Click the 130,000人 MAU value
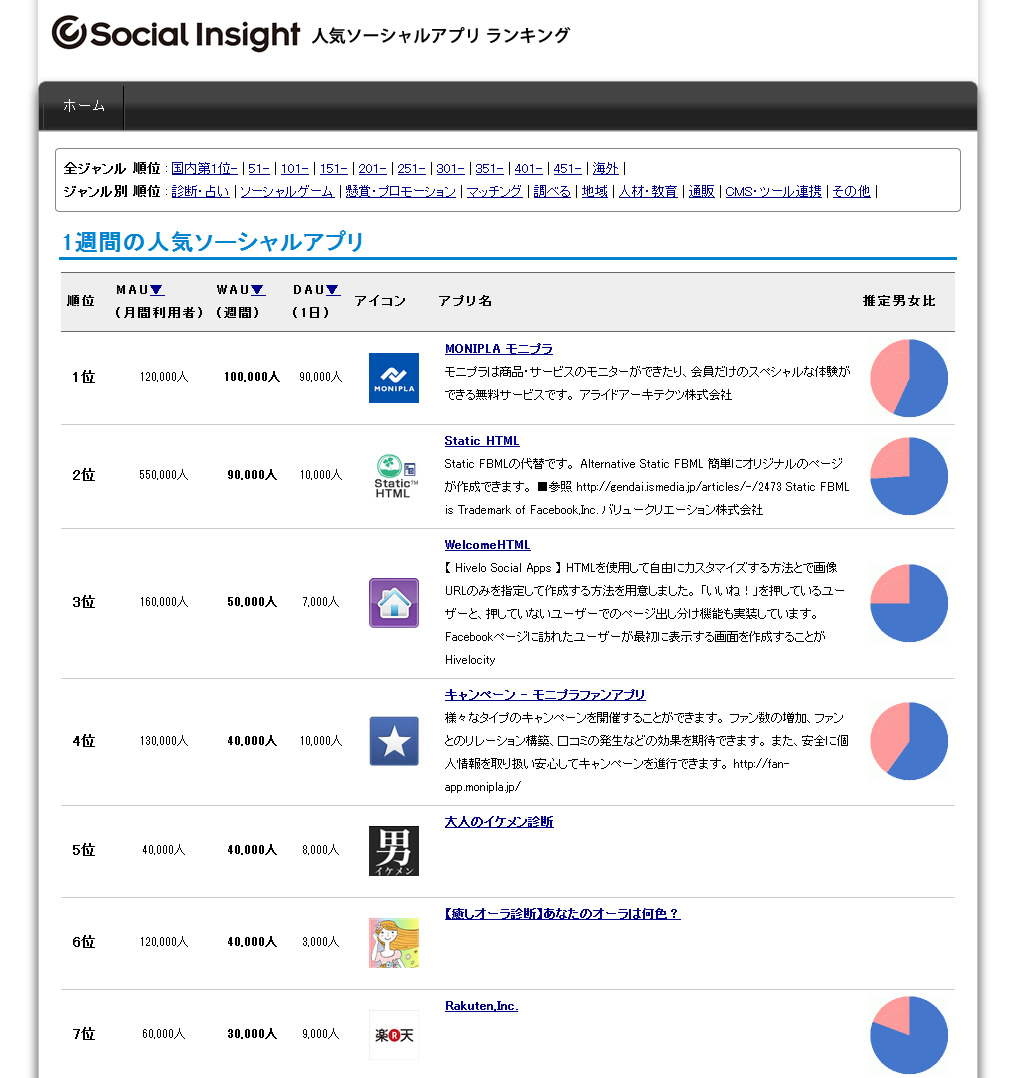The width and height of the screenshot is (1018, 1078). (x=164, y=740)
